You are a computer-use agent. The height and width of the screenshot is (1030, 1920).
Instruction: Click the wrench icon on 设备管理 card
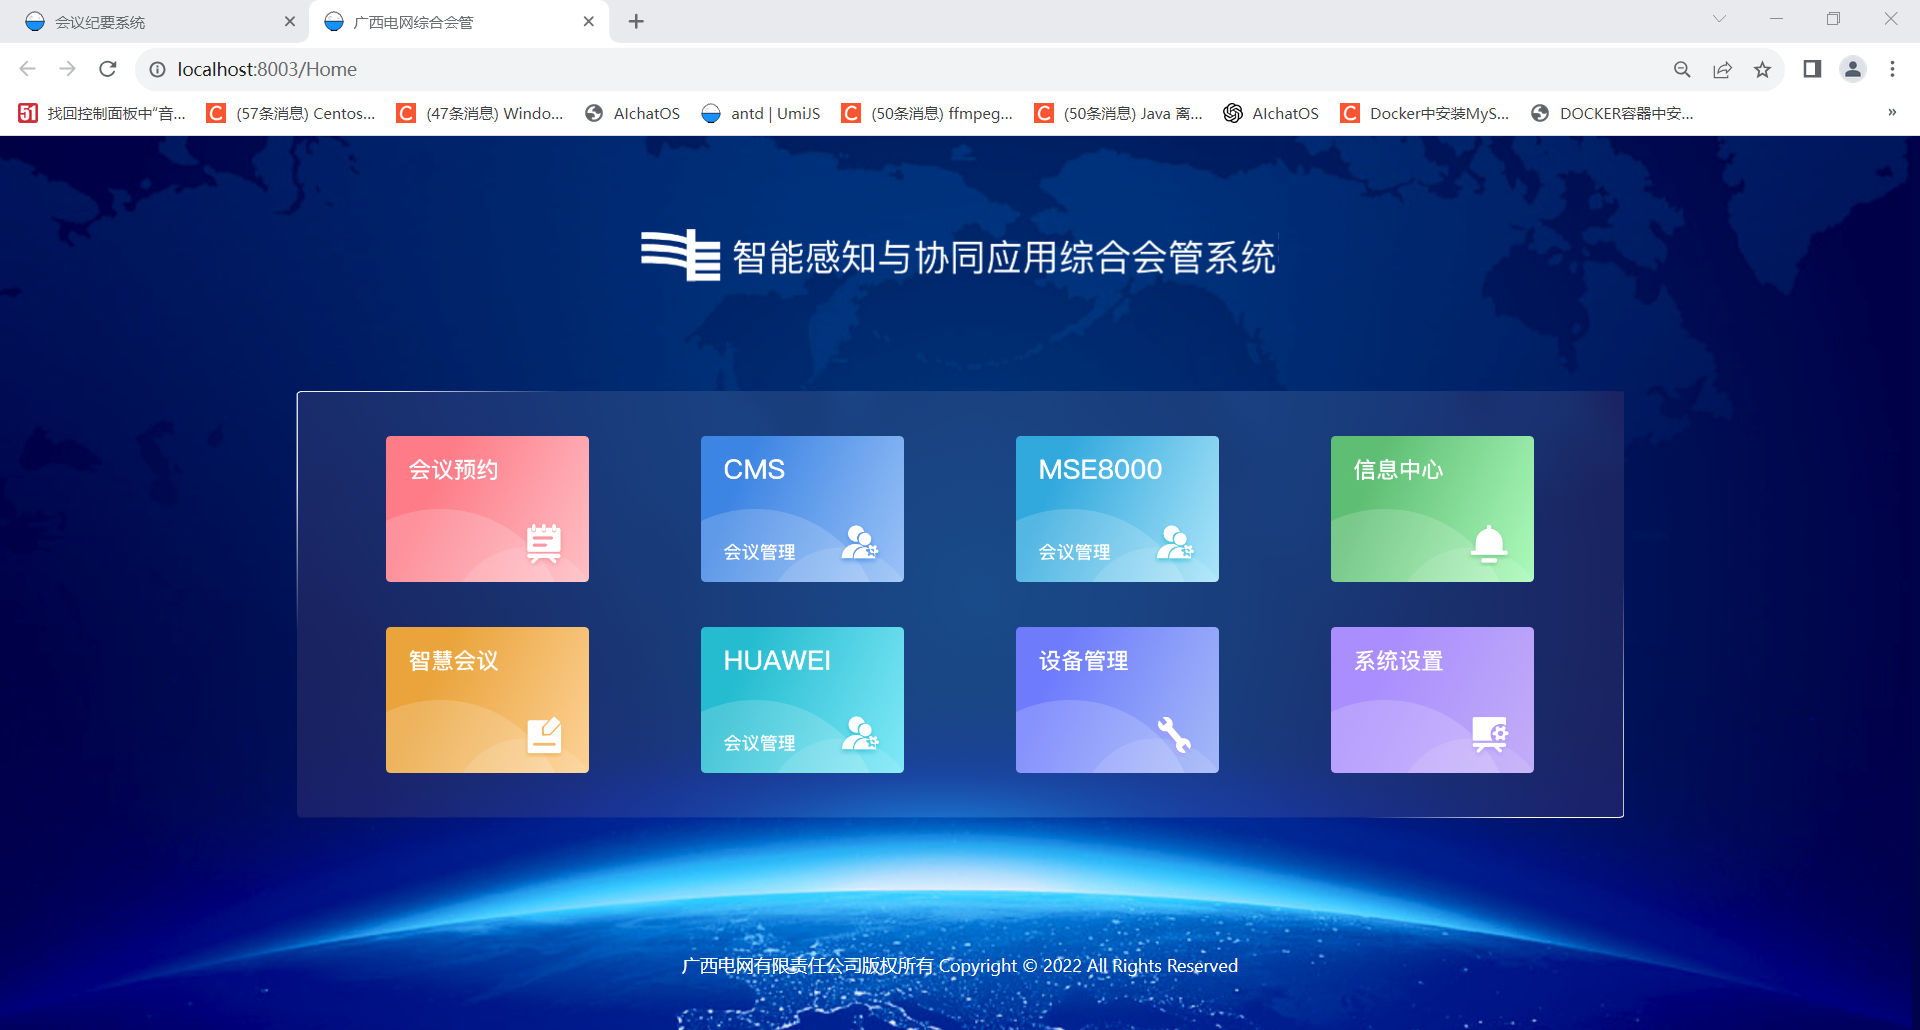(1174, 735)
